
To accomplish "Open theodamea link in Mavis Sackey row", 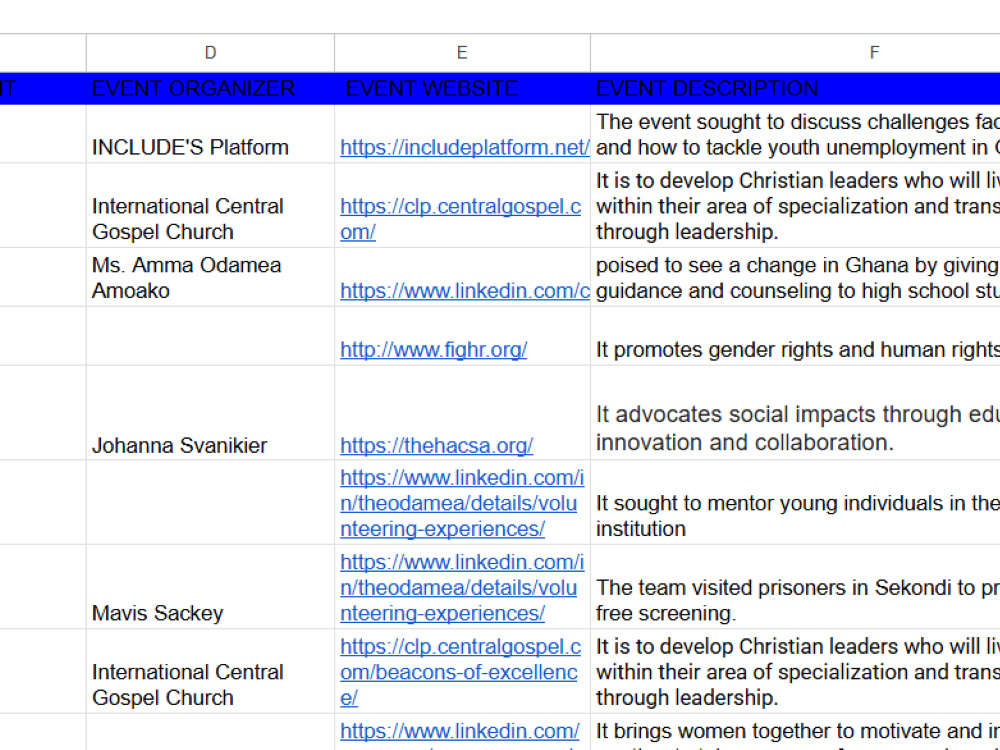I will tap(462, 587).
